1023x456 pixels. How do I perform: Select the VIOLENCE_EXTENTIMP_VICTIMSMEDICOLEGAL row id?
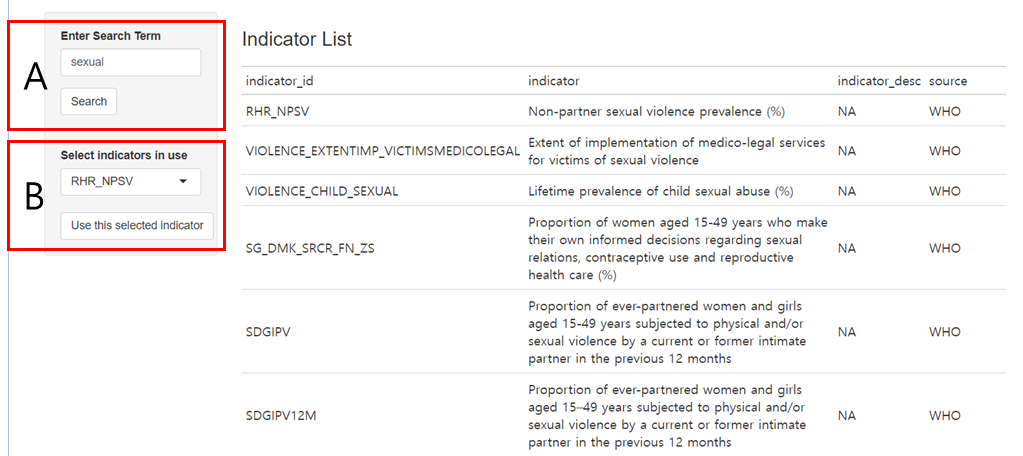(383, 151)
